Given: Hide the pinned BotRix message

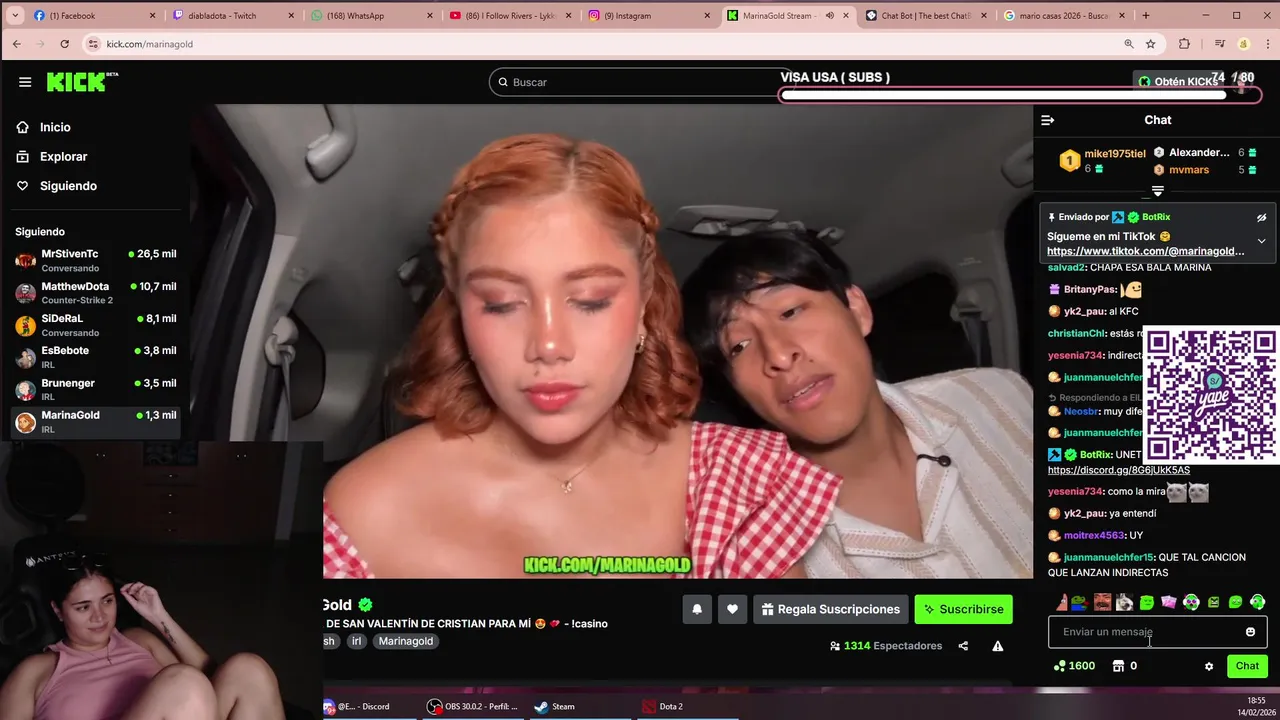Looking at the screenshot, I should click(x=1261, y=217).
